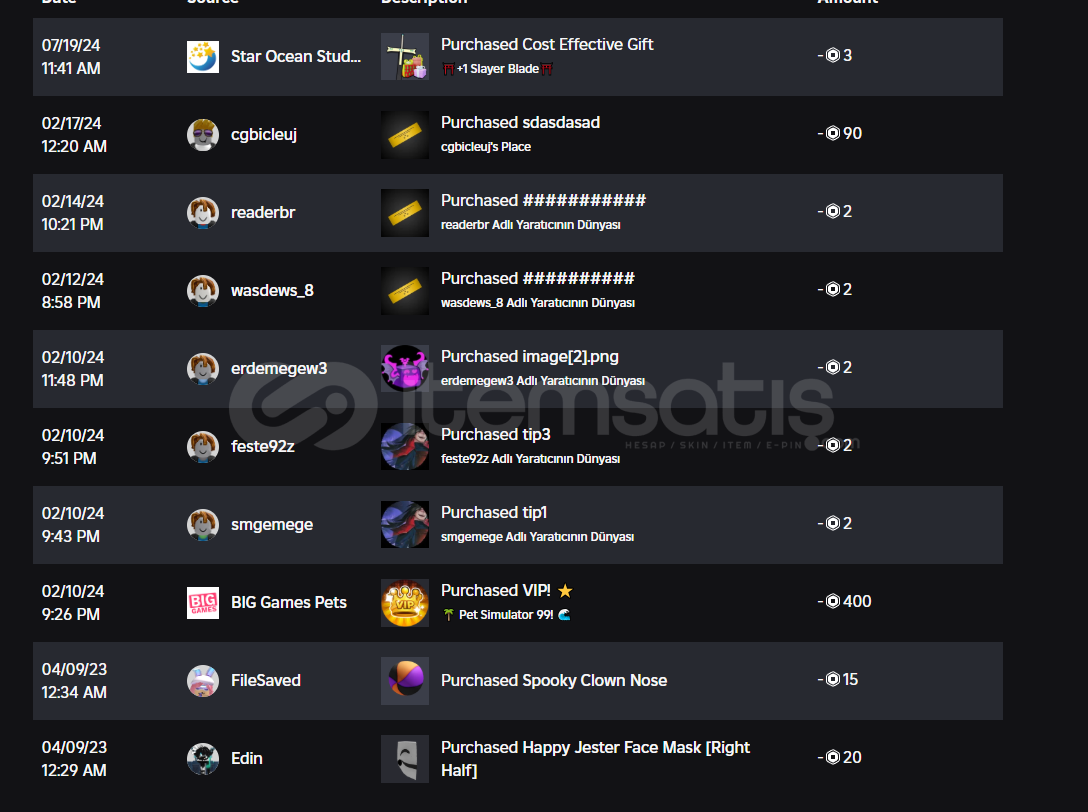The image size is (1088, 812).
Task: Open Star Ocean Studio avatar icon
Action: tap(203, 57)
